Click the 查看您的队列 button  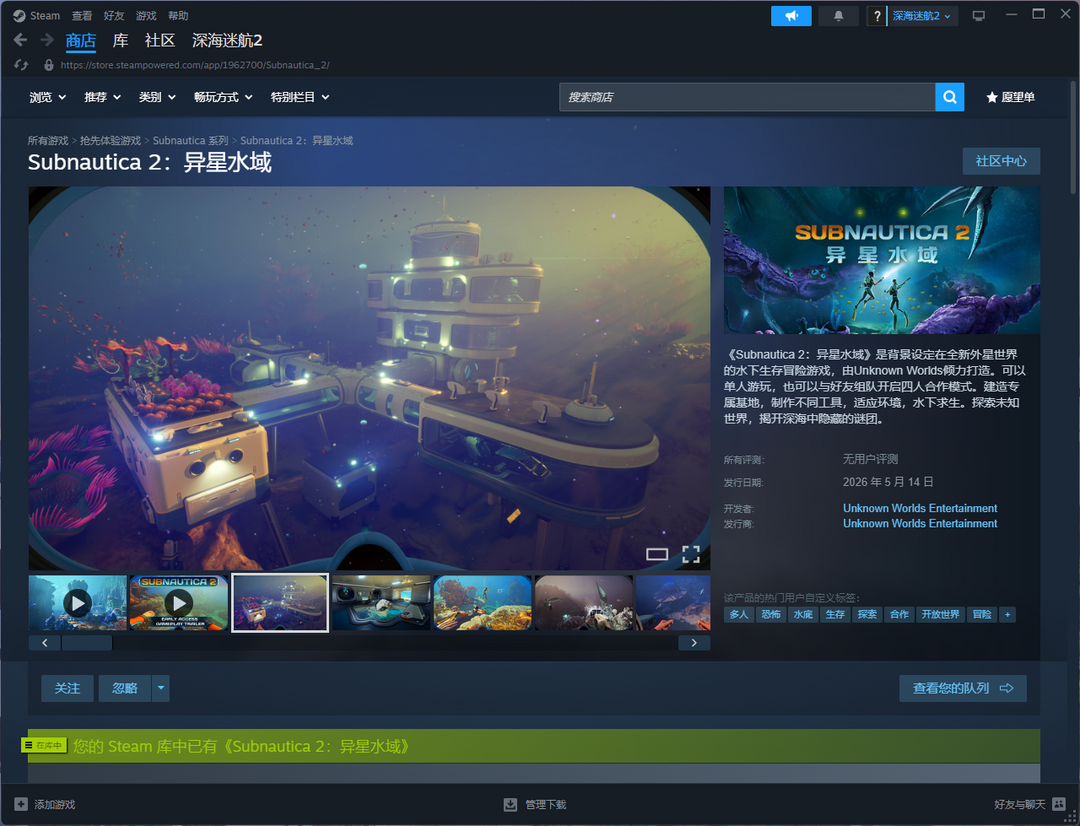(x=962, y=688)
